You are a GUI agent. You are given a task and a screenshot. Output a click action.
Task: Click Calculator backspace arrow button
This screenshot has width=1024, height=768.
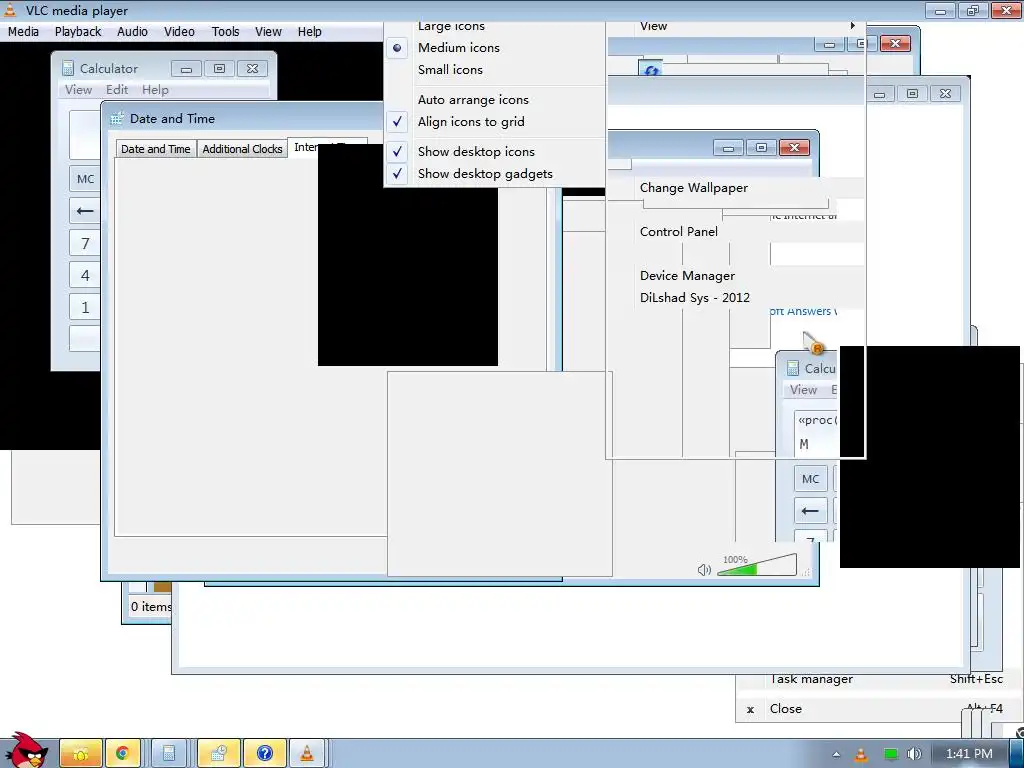click(85, 211)
